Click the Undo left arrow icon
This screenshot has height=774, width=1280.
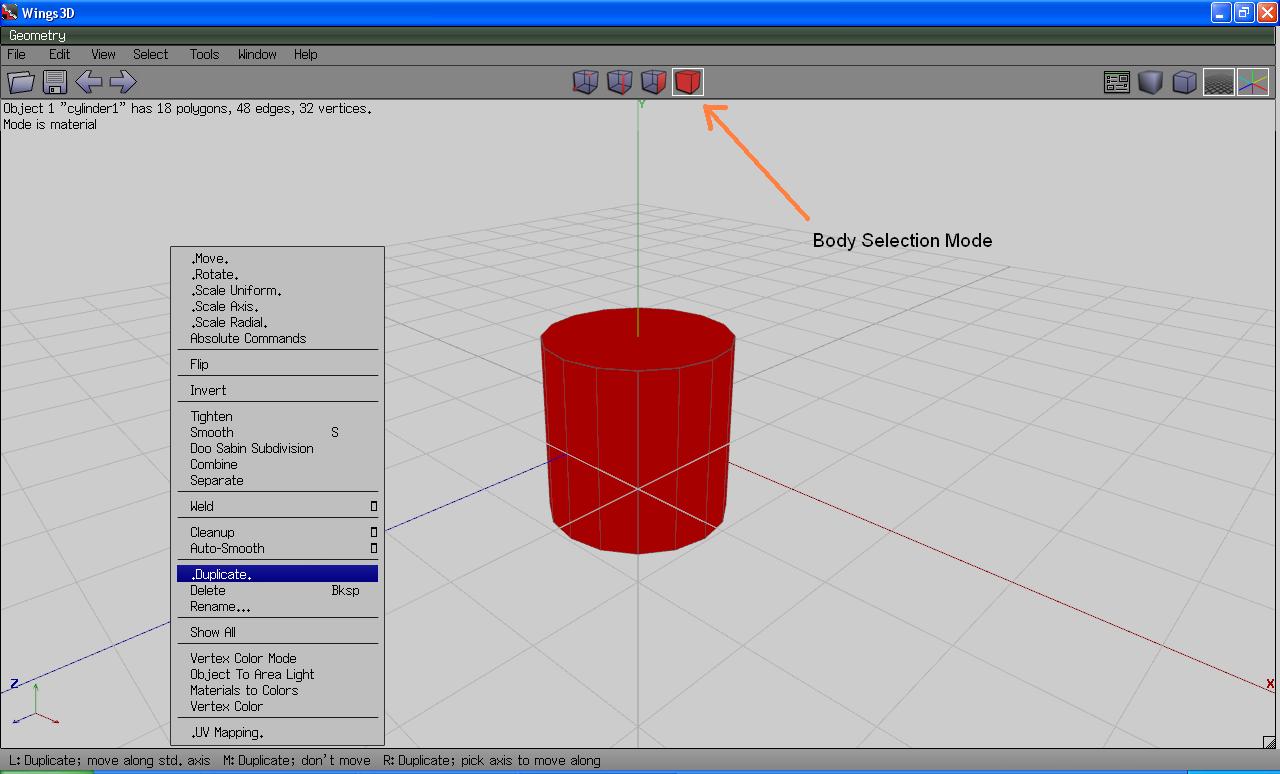point(89,82)
